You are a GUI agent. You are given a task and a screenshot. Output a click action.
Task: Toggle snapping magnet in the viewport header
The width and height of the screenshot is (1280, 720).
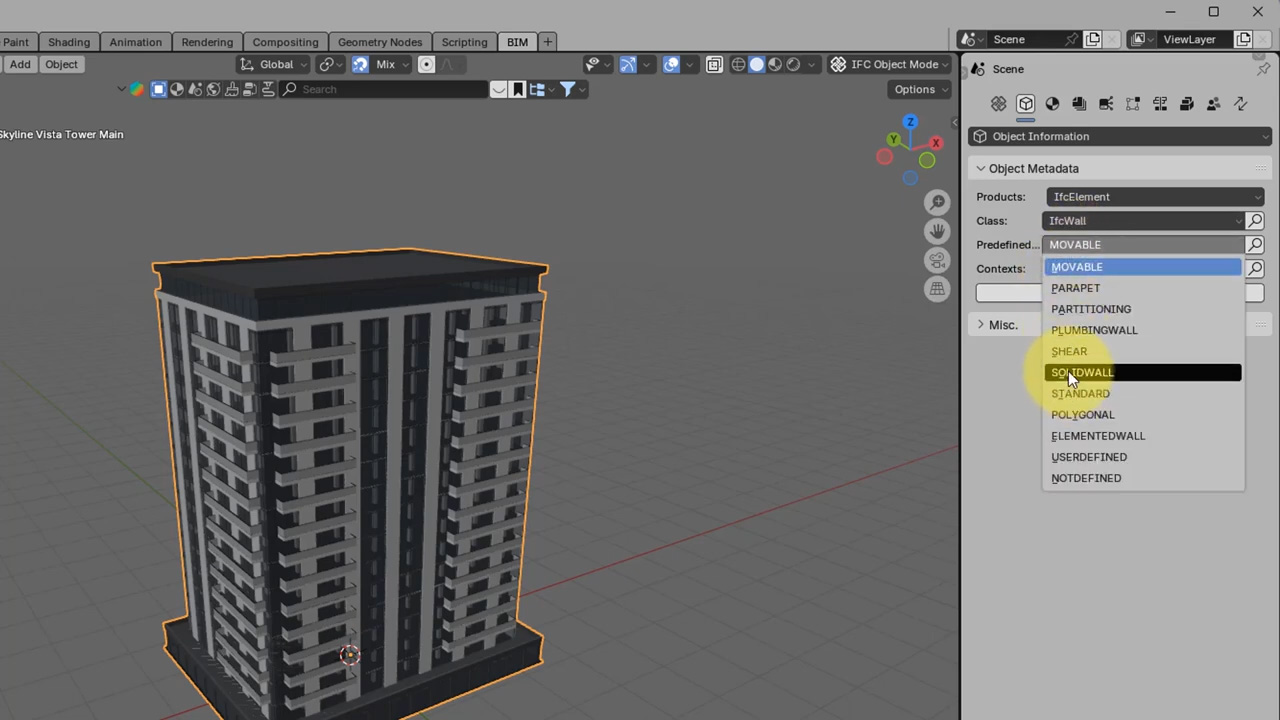coord(360,65)
